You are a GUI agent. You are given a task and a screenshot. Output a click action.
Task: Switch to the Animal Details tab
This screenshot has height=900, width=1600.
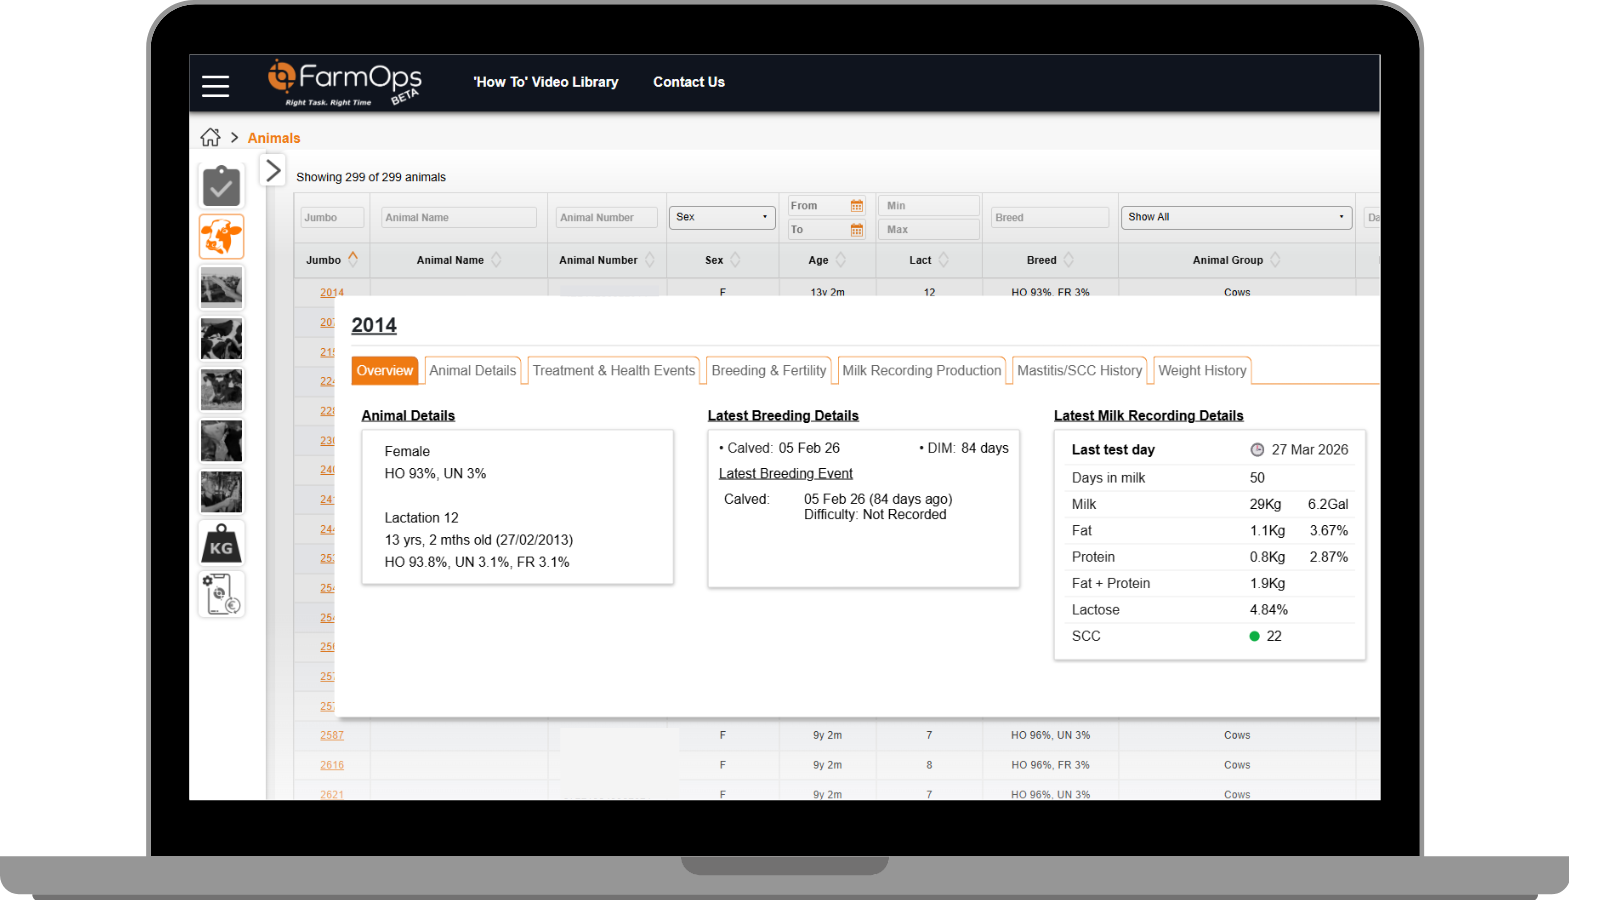click(473, 370)
